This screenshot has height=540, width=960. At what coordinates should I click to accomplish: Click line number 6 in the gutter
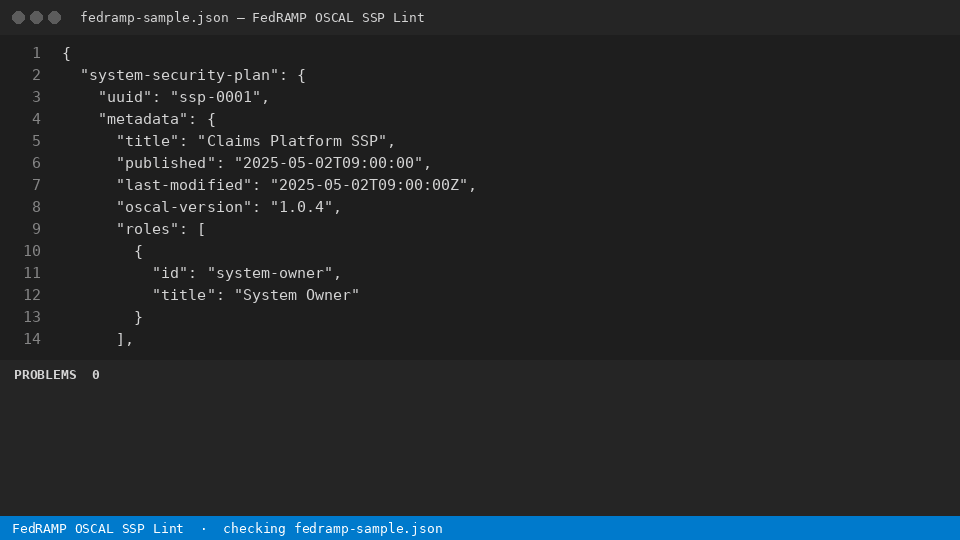click(x=37, y=163)
